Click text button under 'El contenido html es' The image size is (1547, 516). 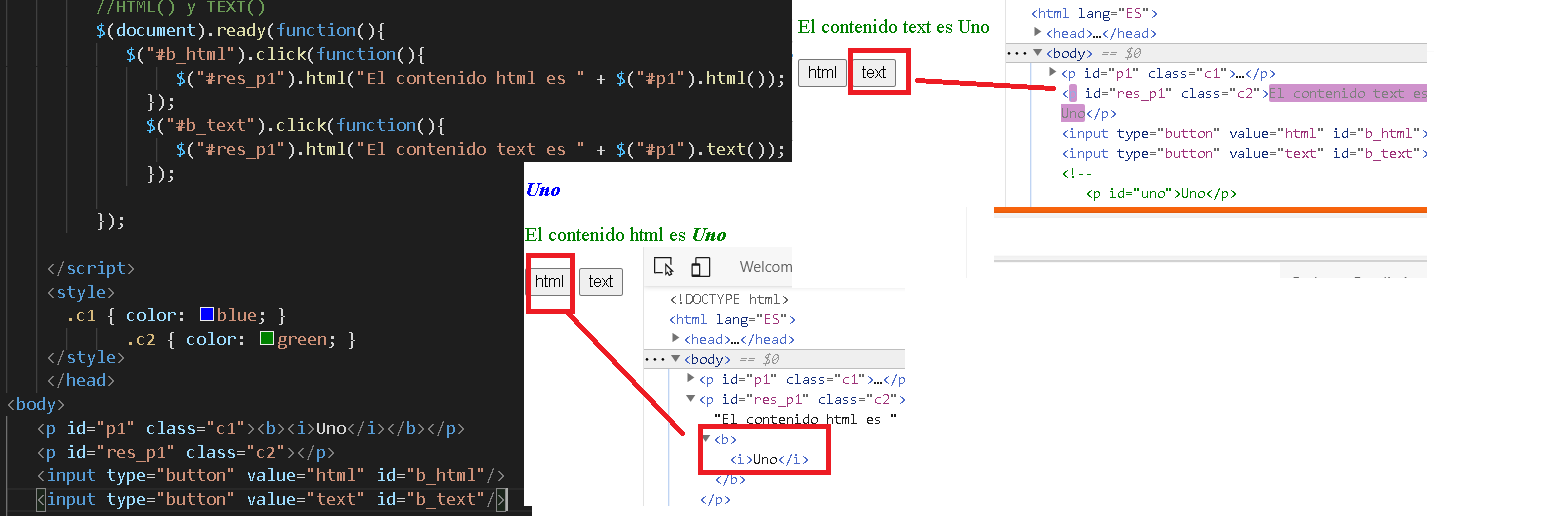tap(601, 282)
